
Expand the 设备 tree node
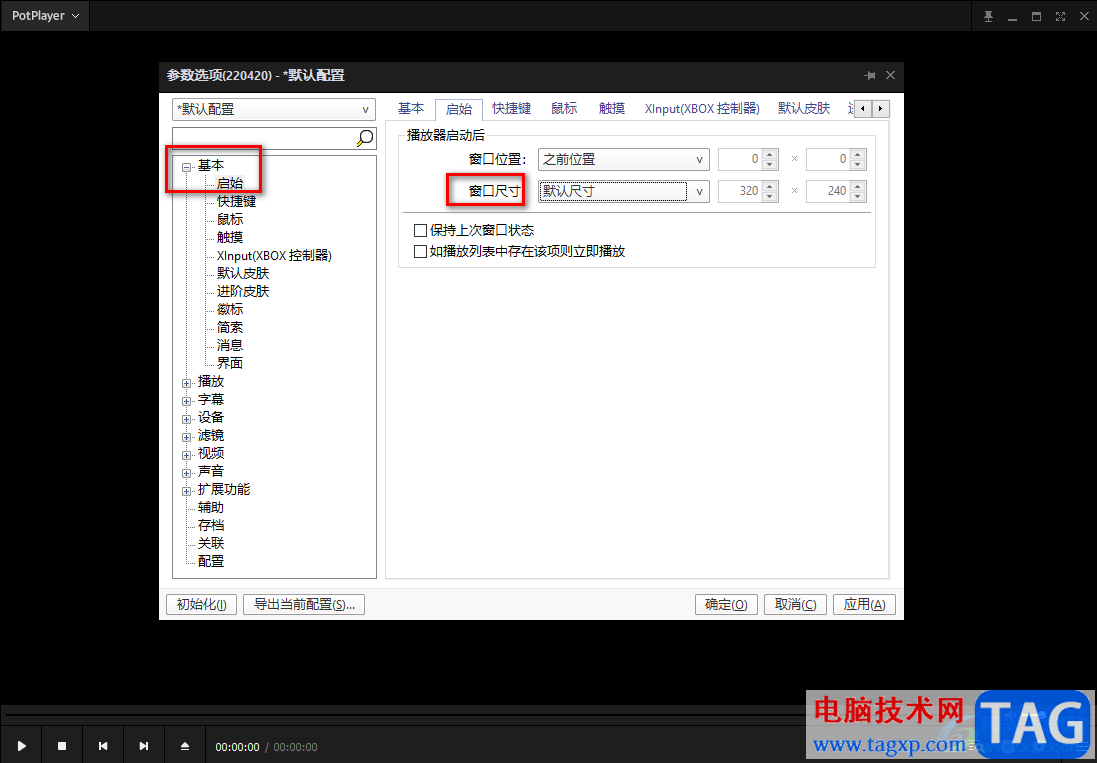[x=187, y=419]
